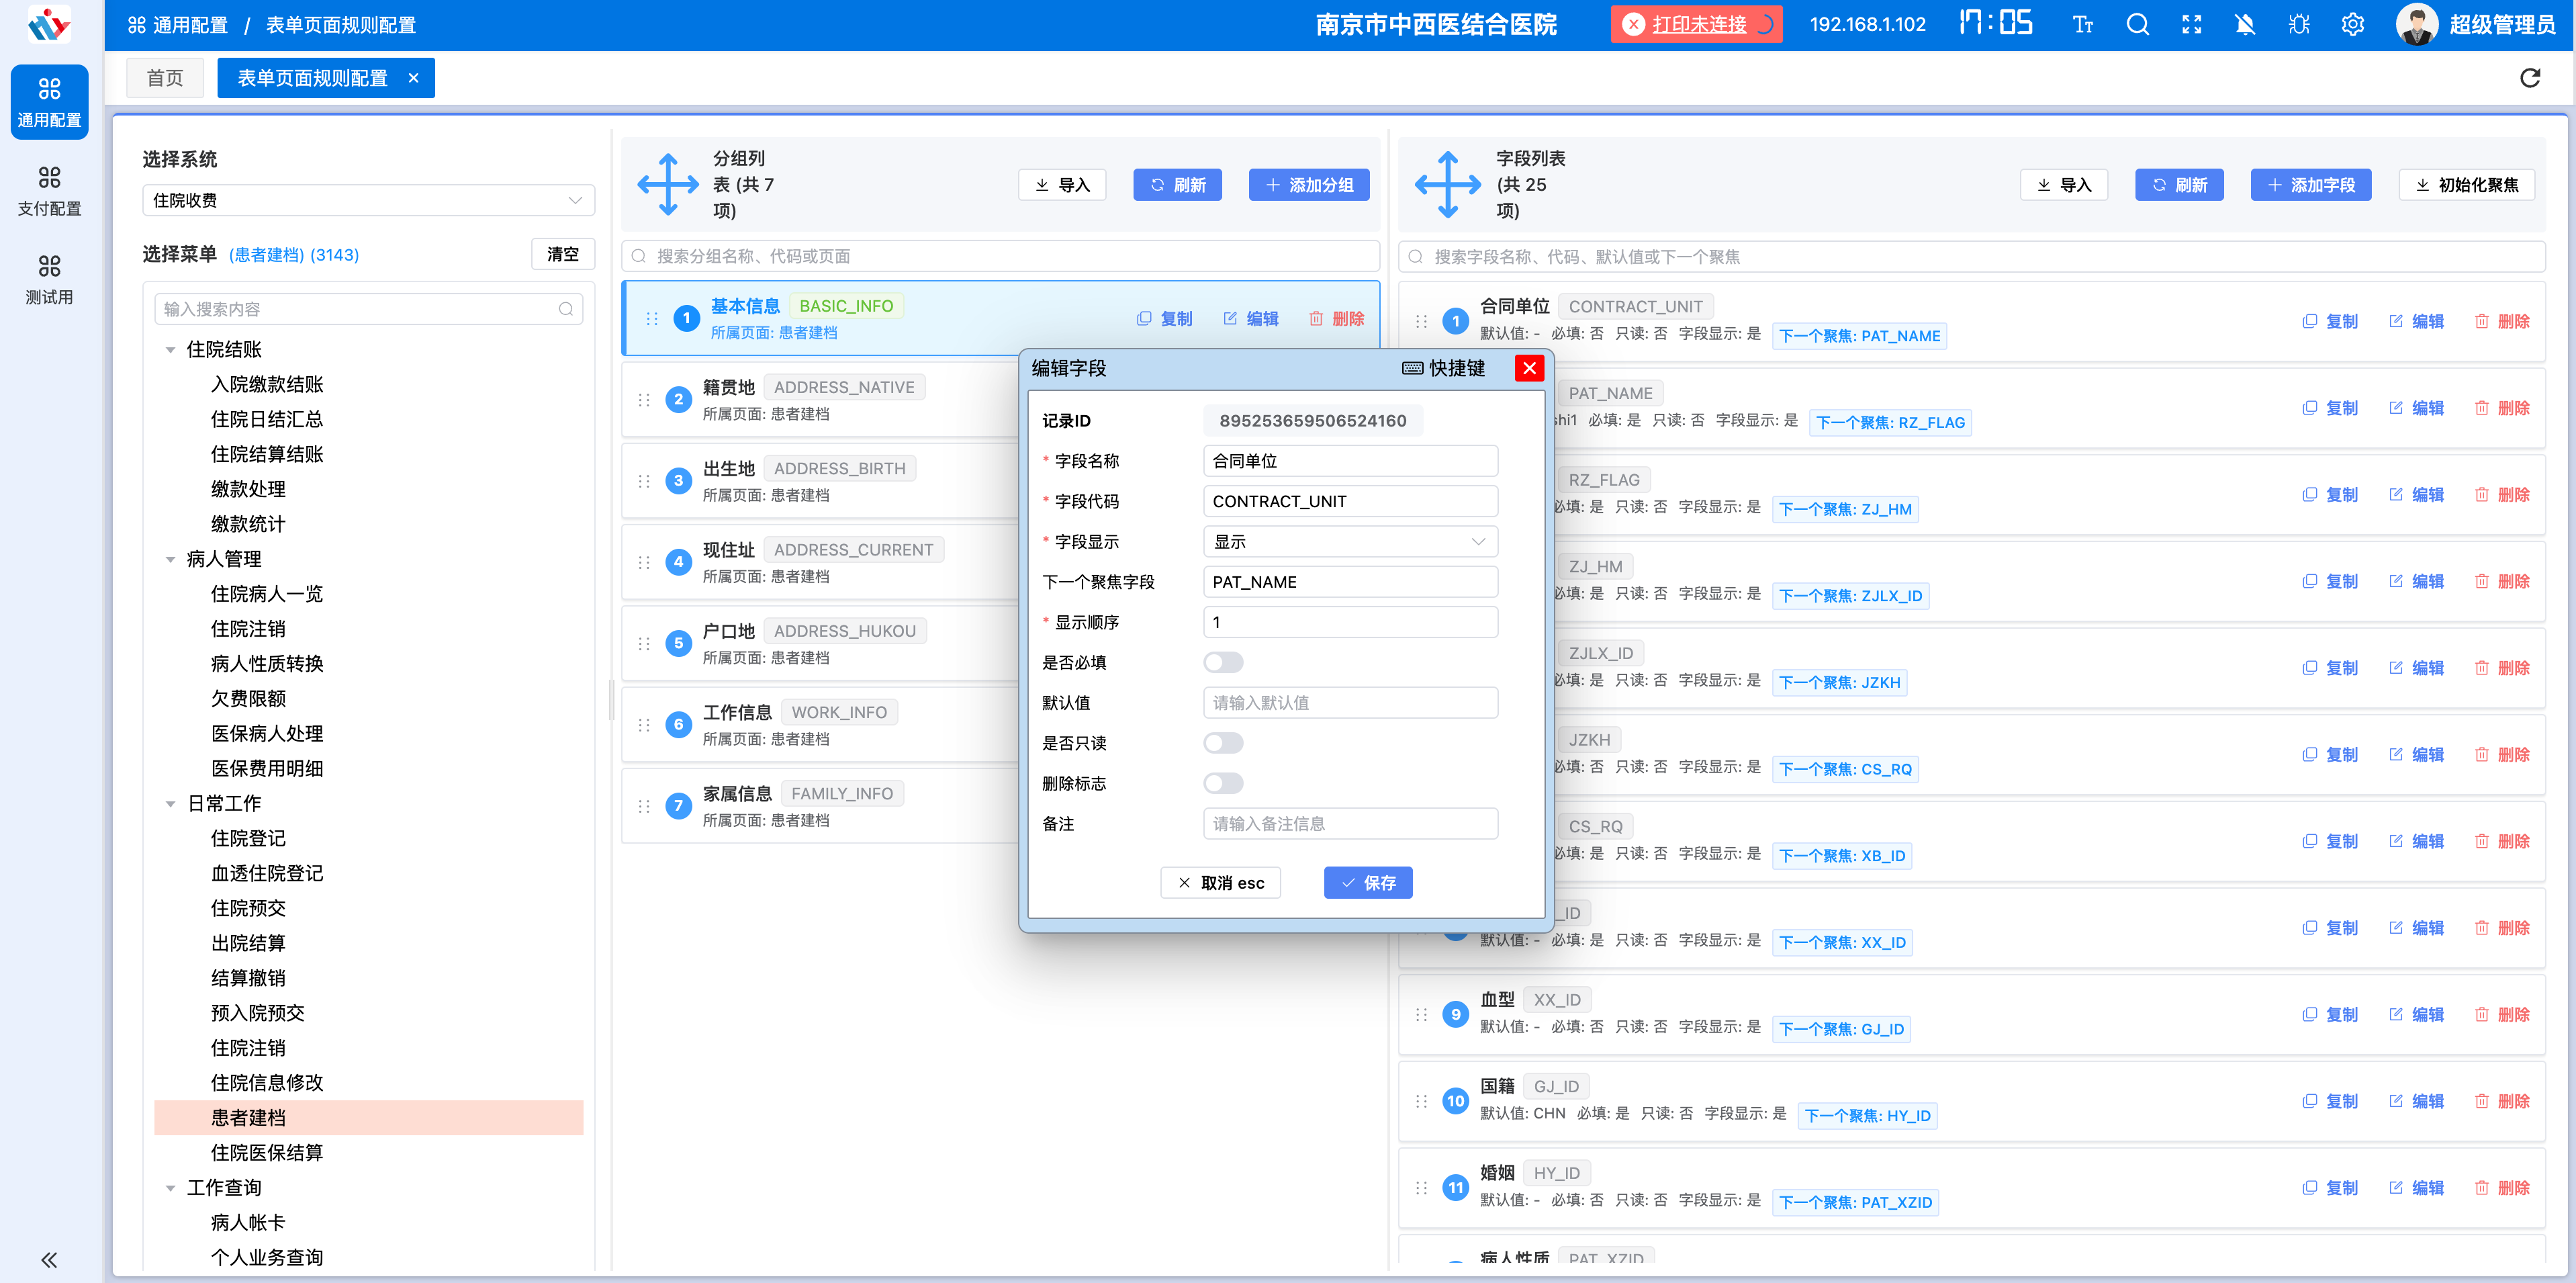Open the 选择系统 dropdown showing 住院收费
The image size is (2576, 1283).
368,200
